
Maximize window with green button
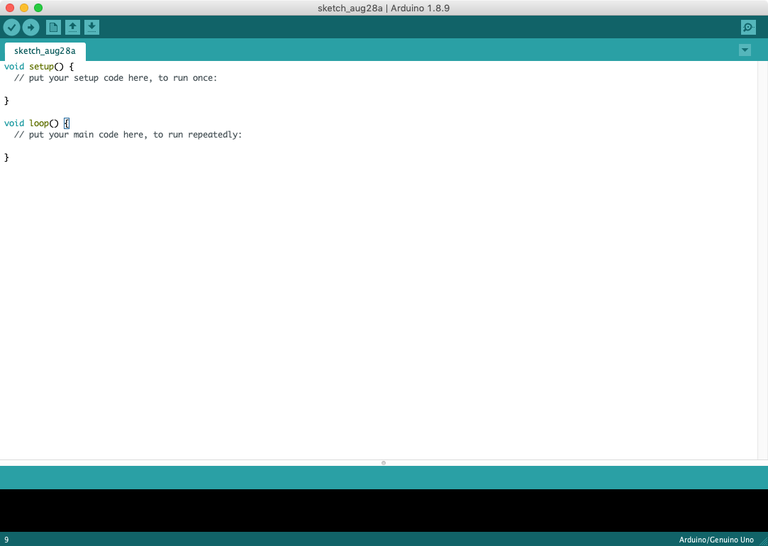(x=38, y=7)
